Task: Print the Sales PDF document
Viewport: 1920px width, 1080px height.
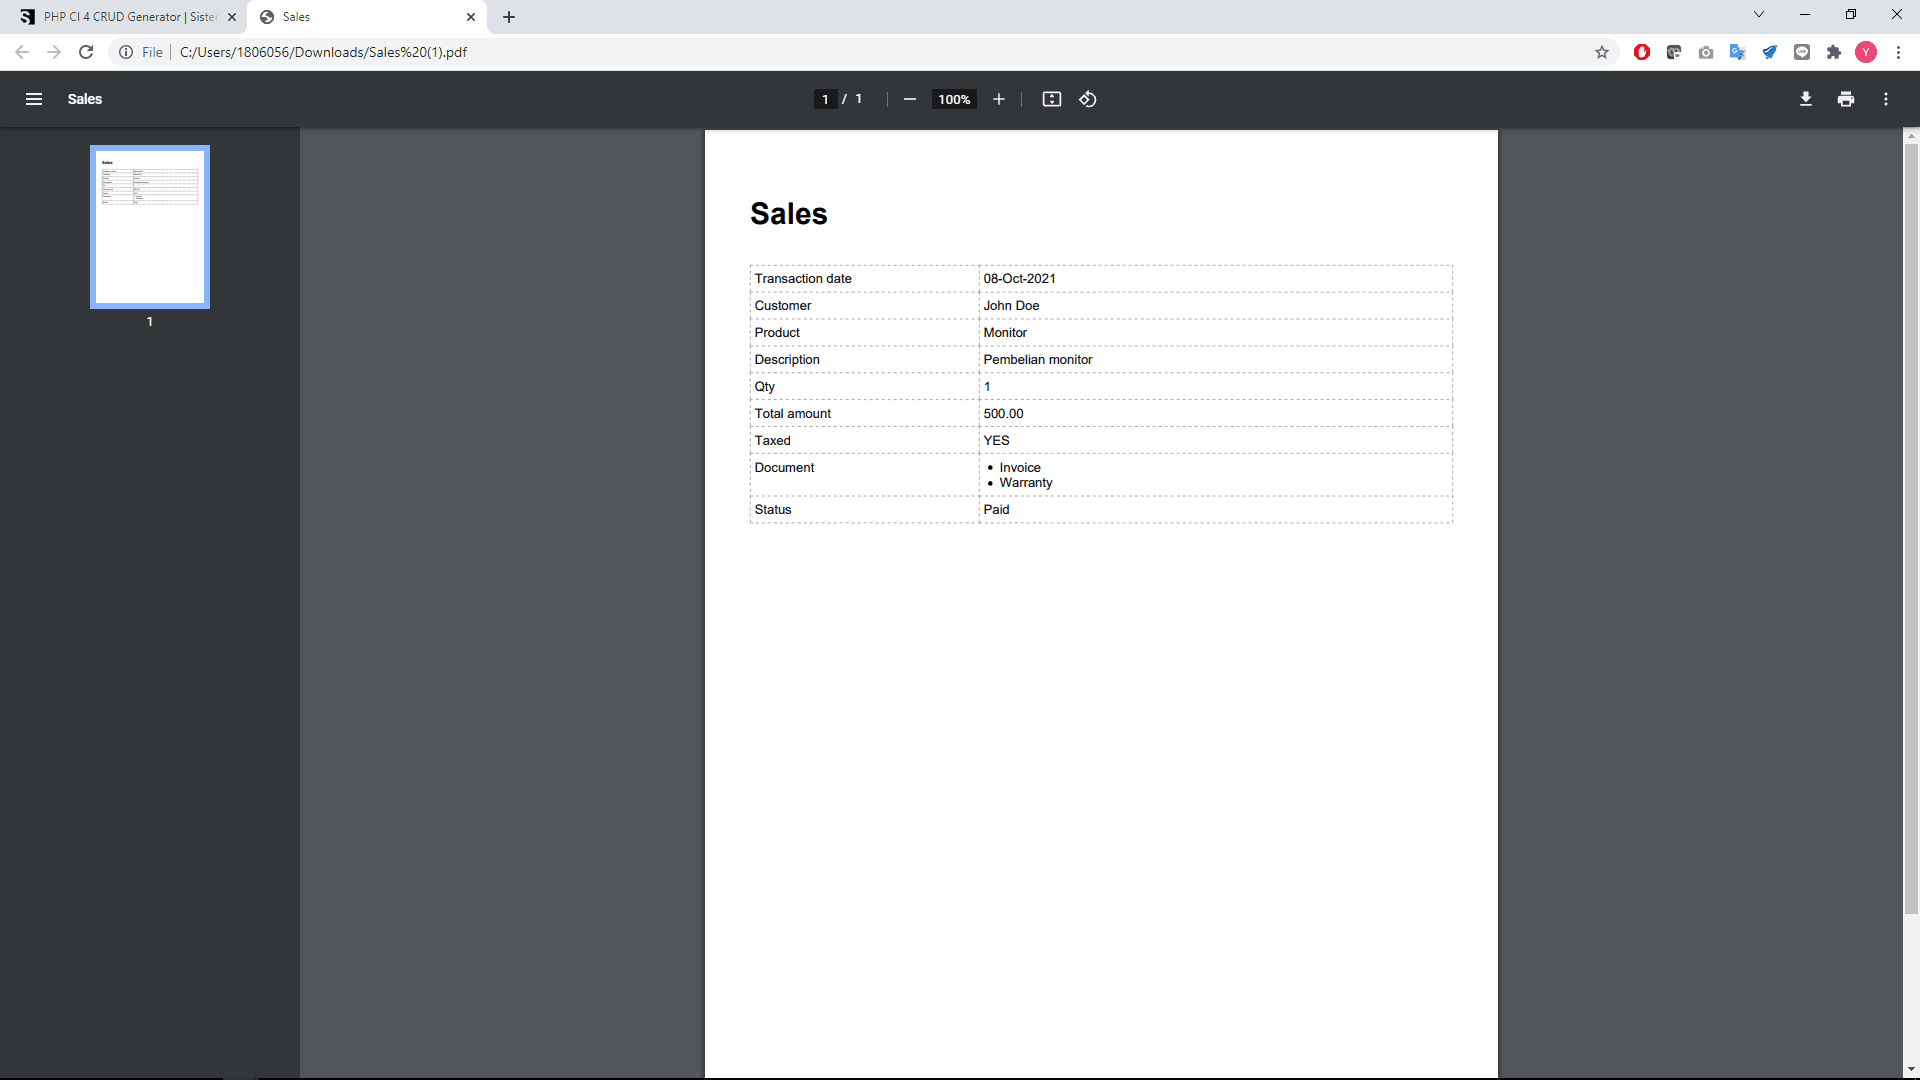Action: tap(1845, 99)
